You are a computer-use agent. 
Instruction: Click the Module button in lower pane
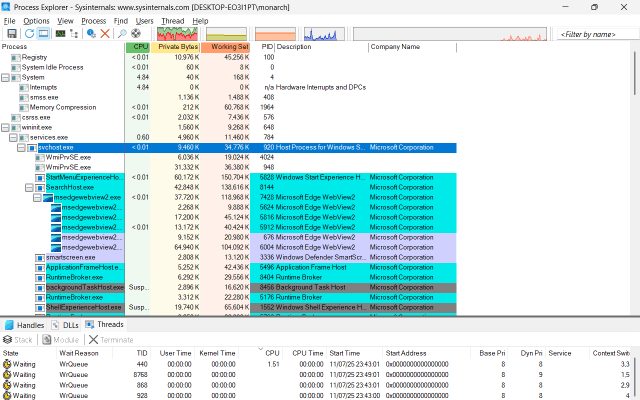click(61, 340)
